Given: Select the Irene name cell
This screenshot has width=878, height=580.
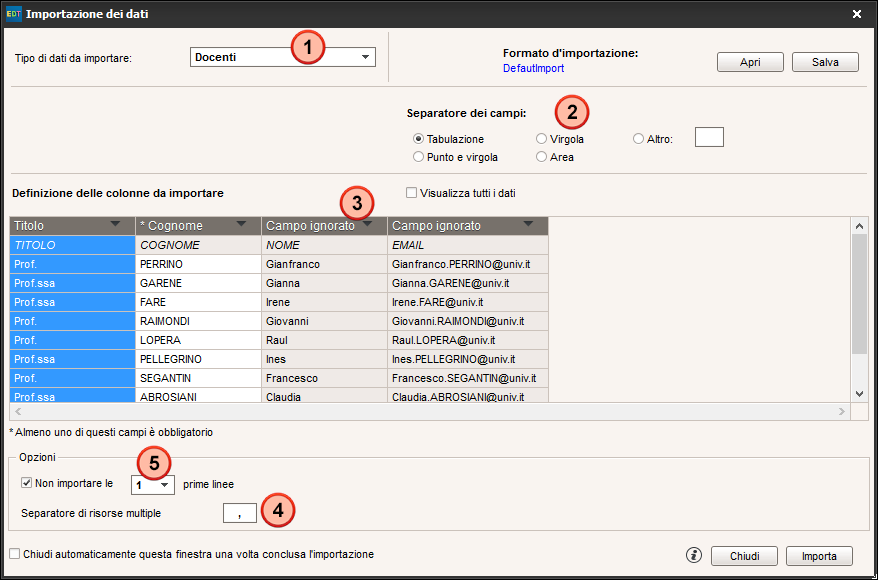Looking at the screenshot, I should [x=324, y=302].
